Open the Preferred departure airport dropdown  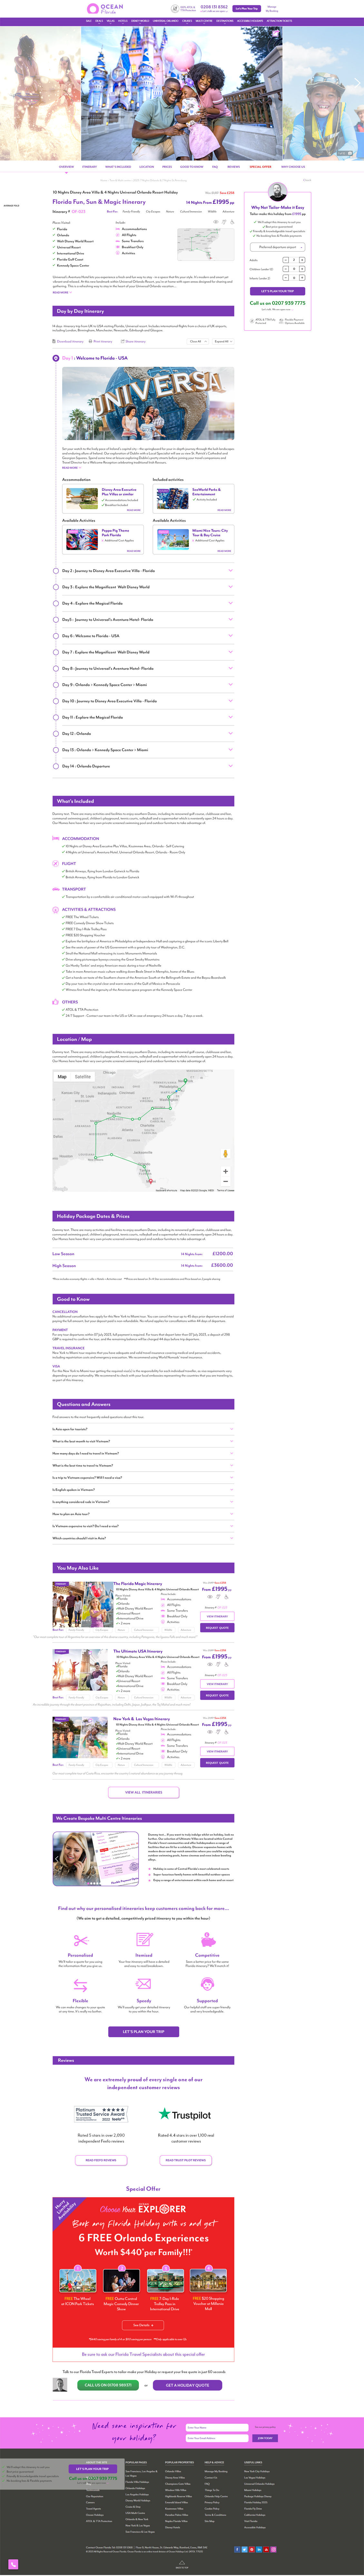278,247
